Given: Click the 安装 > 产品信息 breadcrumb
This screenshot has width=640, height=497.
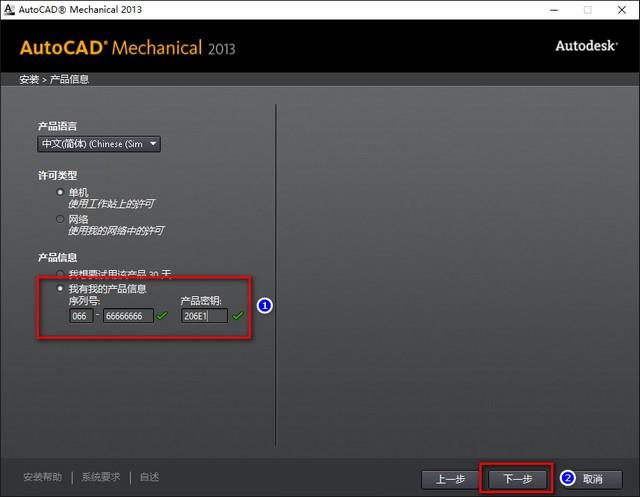Looking at the screenshot, I should click(x=54, y=80).
